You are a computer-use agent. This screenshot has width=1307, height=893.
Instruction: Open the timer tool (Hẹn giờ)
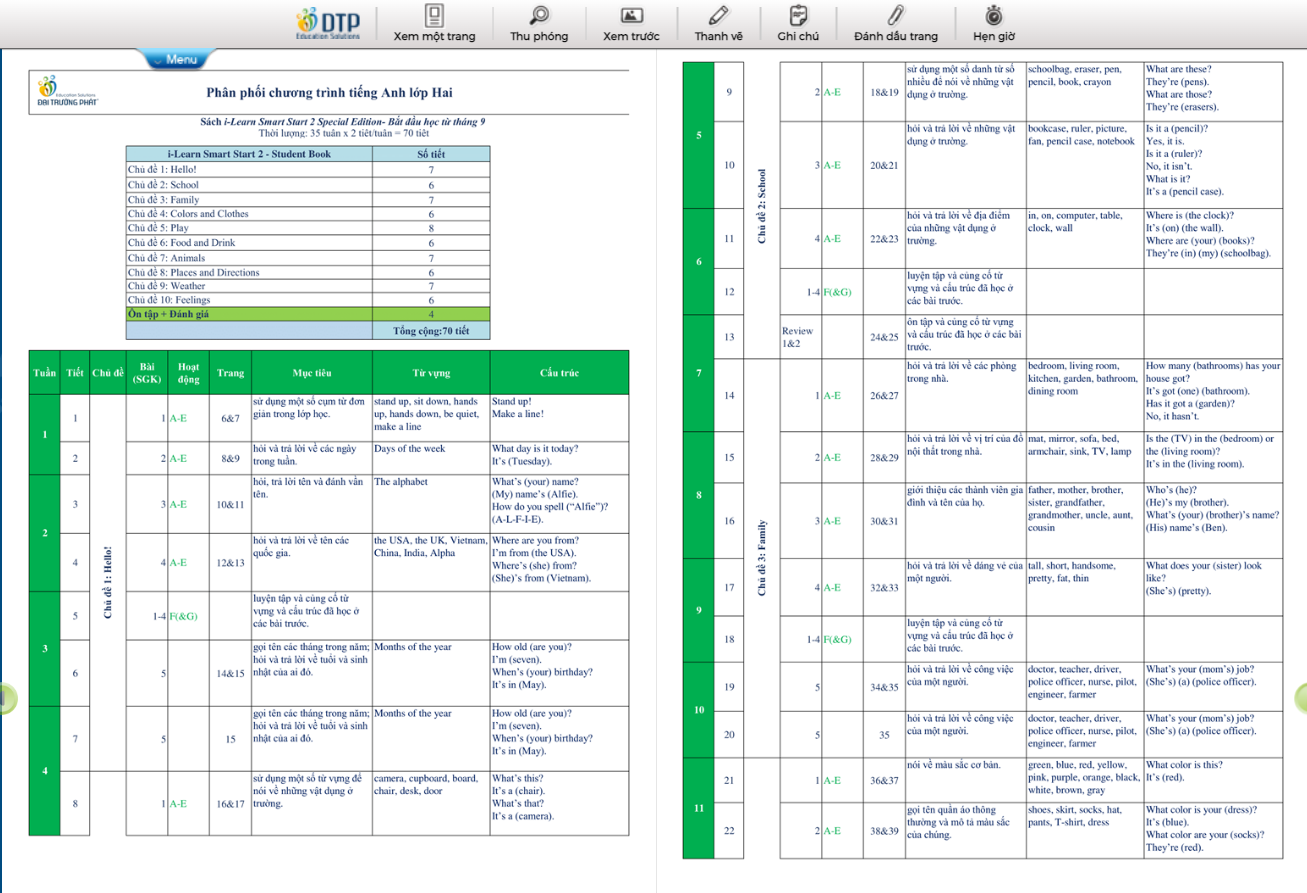[993, 24]
